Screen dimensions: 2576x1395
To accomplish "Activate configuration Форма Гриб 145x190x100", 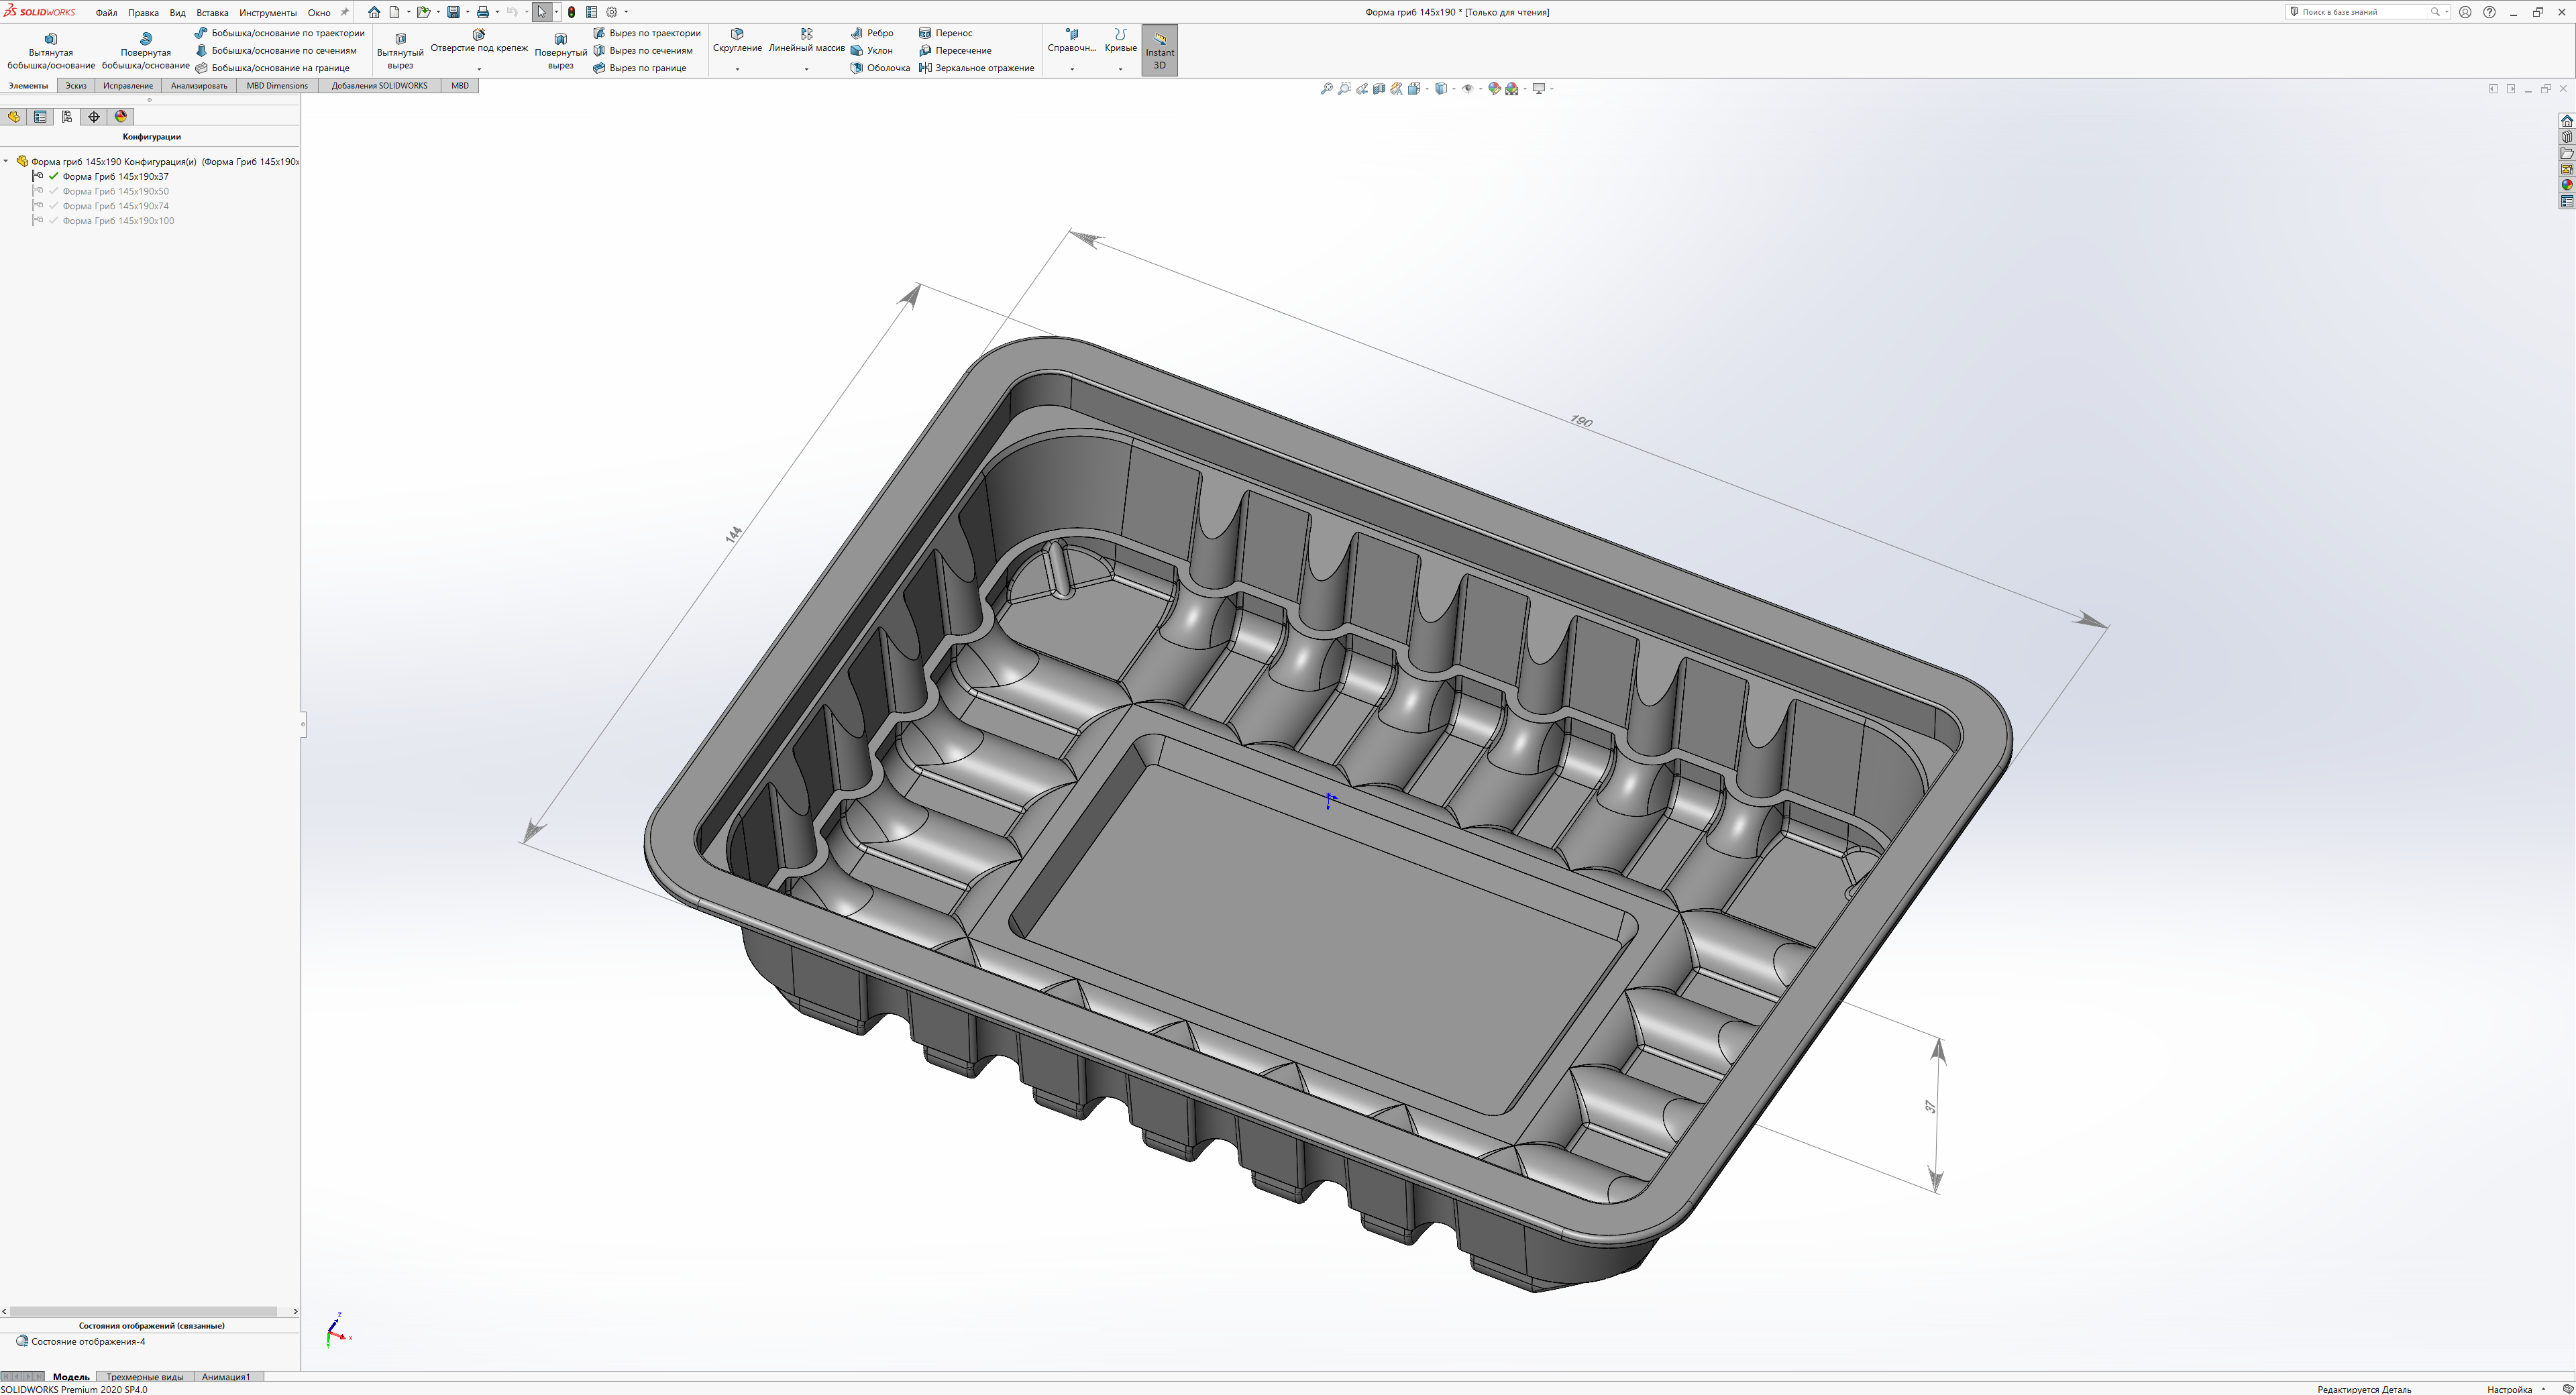I will click(118, 221).
